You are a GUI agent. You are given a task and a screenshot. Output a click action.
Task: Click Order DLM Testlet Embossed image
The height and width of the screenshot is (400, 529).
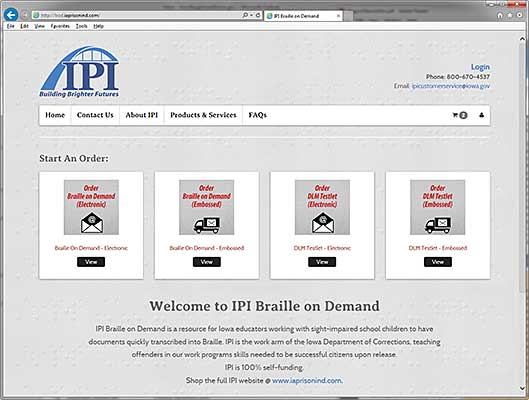[x=438, y=207]
